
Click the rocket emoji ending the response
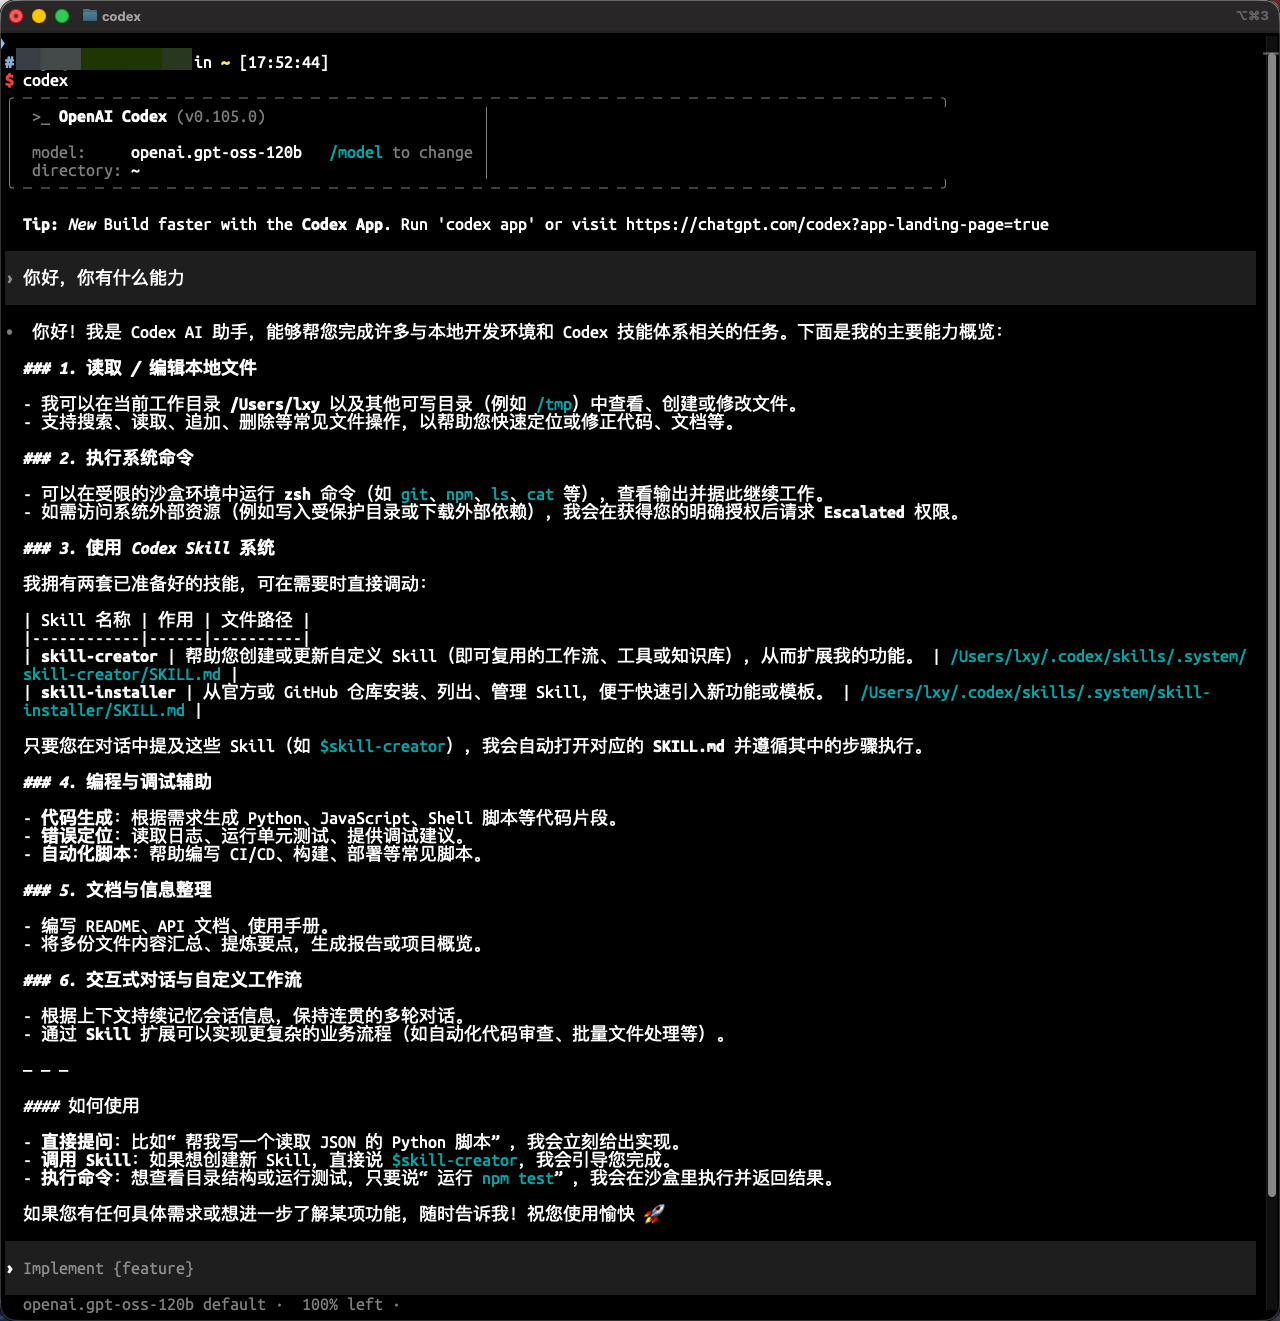(x=654, y=1214)
